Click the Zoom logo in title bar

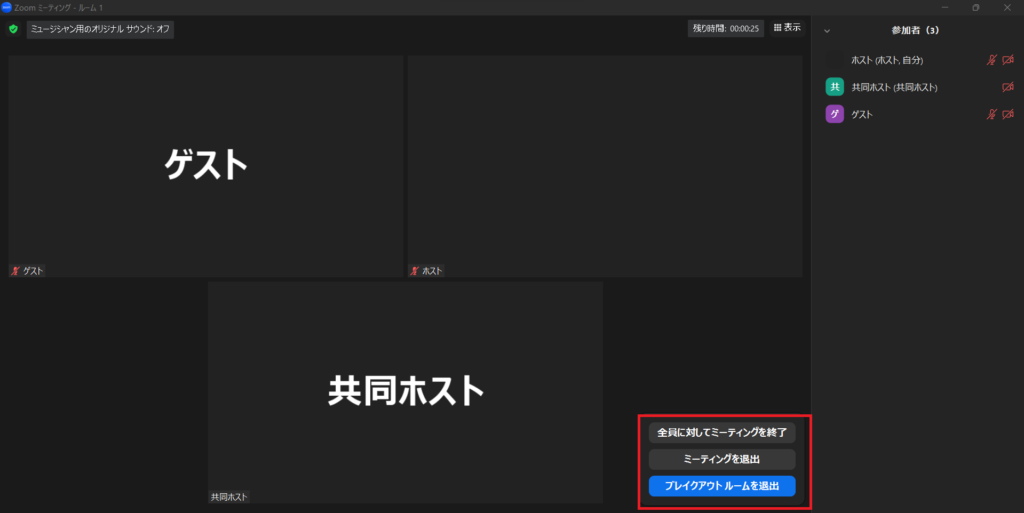pyautogui.click(x=7, y=7)
